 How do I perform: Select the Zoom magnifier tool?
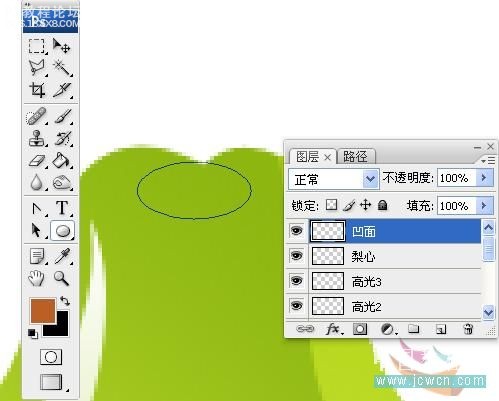(62, 278)
